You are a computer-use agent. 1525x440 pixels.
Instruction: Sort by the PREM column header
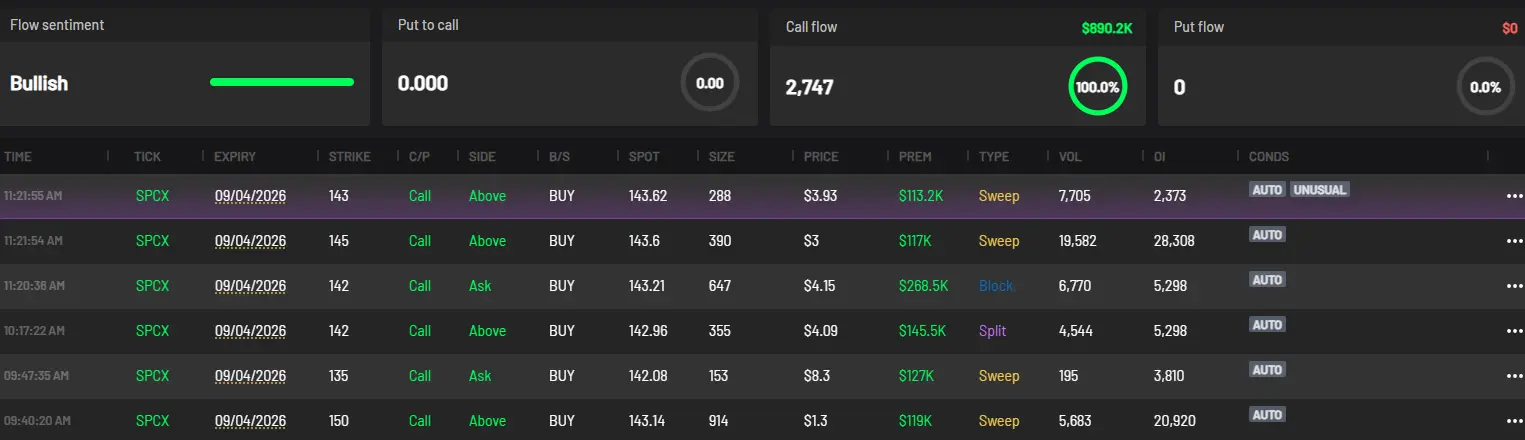tap(915, 157)
